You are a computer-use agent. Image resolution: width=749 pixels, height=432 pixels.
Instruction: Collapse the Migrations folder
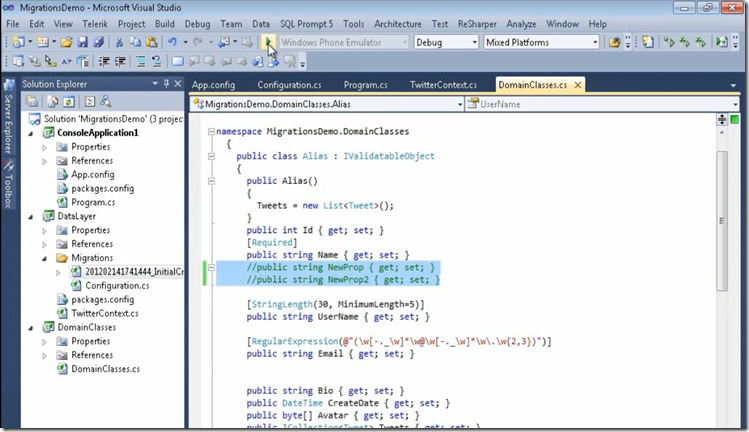(x=45, y=259)
